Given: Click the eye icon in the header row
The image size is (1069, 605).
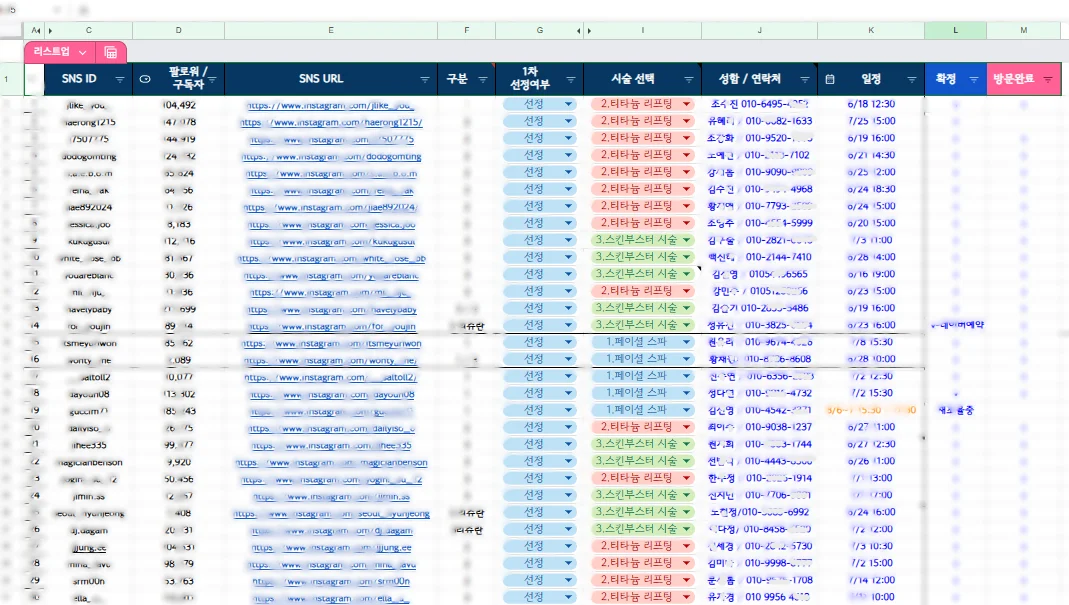Looking at the screenshot, I should coord(145,79).
